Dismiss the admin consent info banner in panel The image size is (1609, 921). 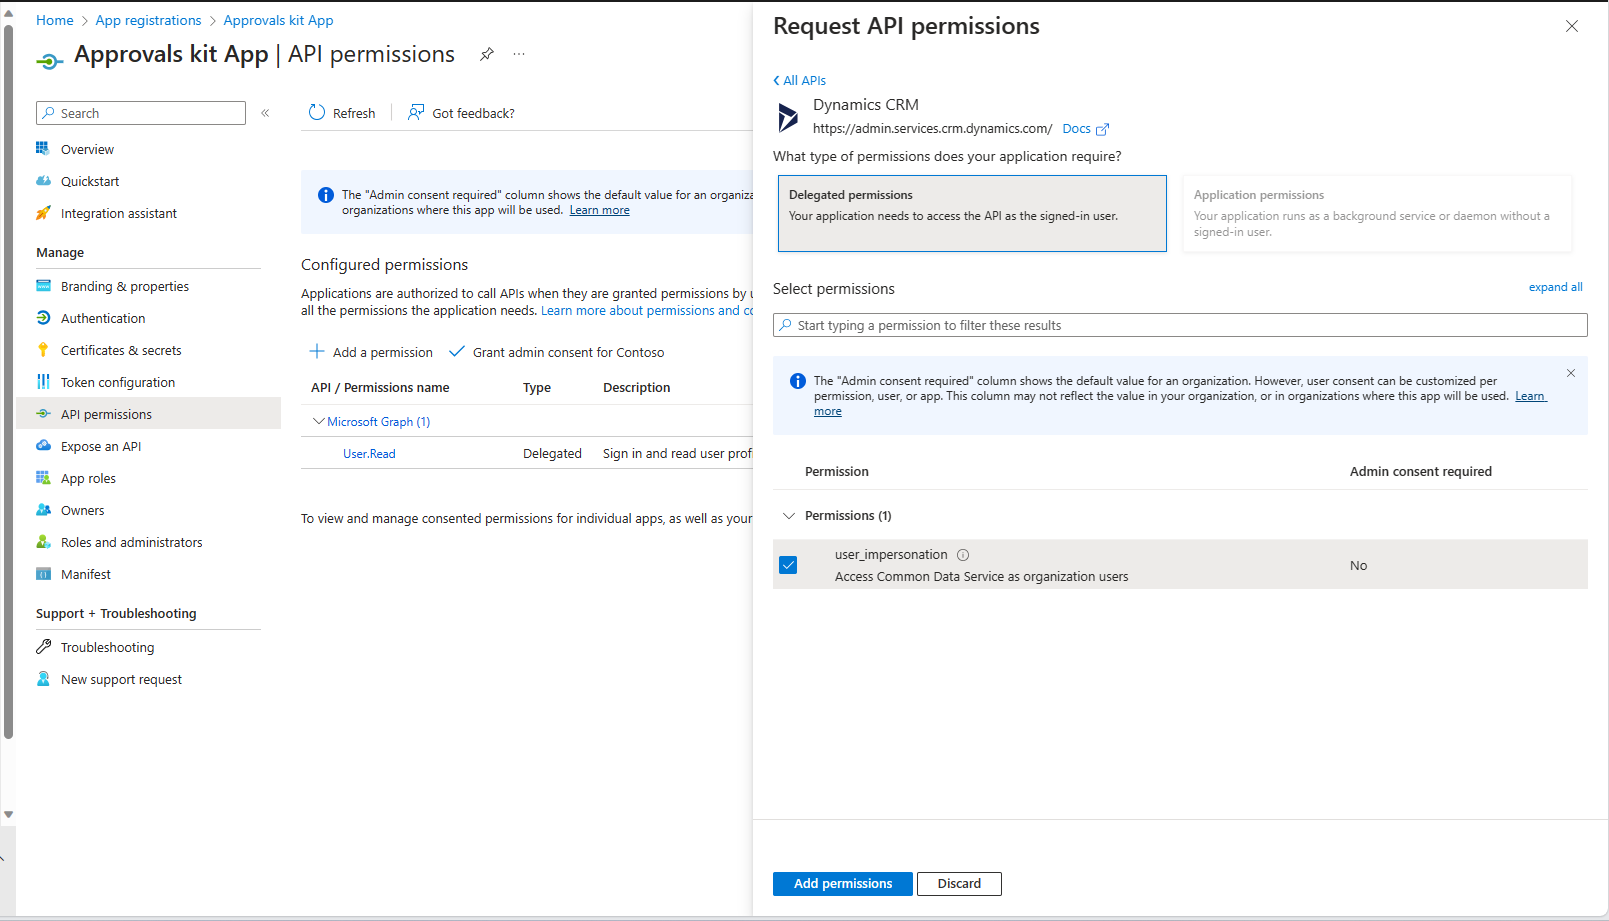pyautogui.click(x=1571, y=373)
